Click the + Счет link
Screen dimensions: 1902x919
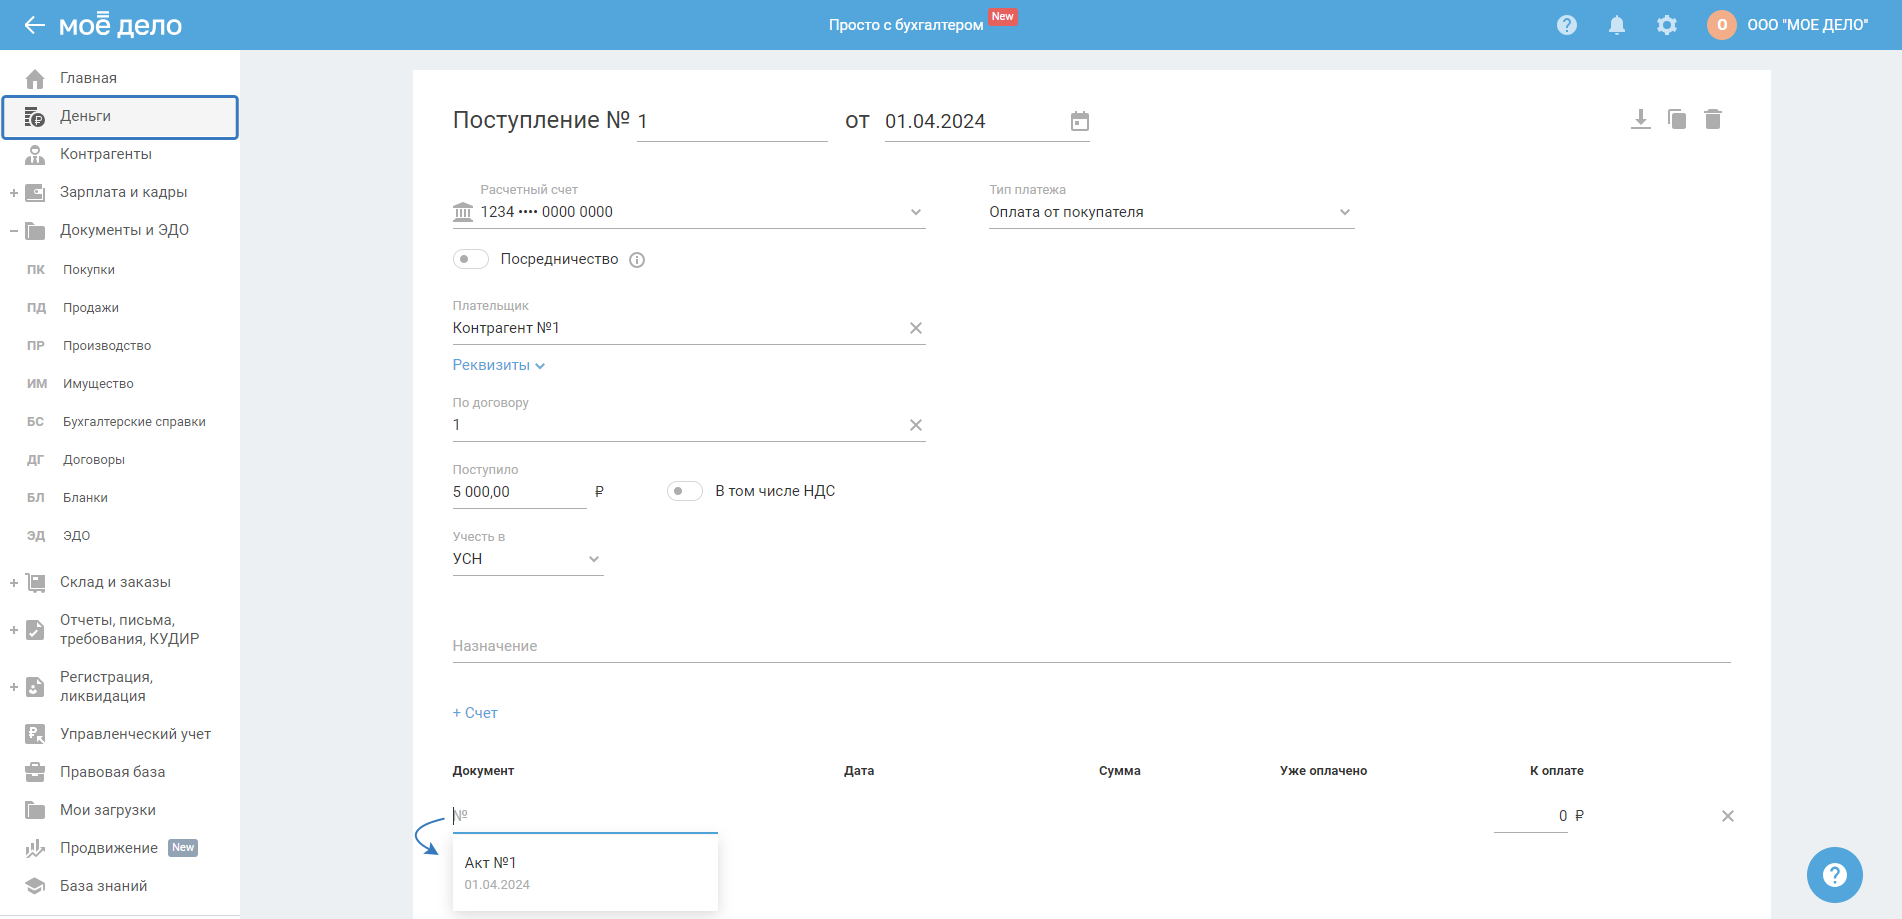click(x=475, y=713)
